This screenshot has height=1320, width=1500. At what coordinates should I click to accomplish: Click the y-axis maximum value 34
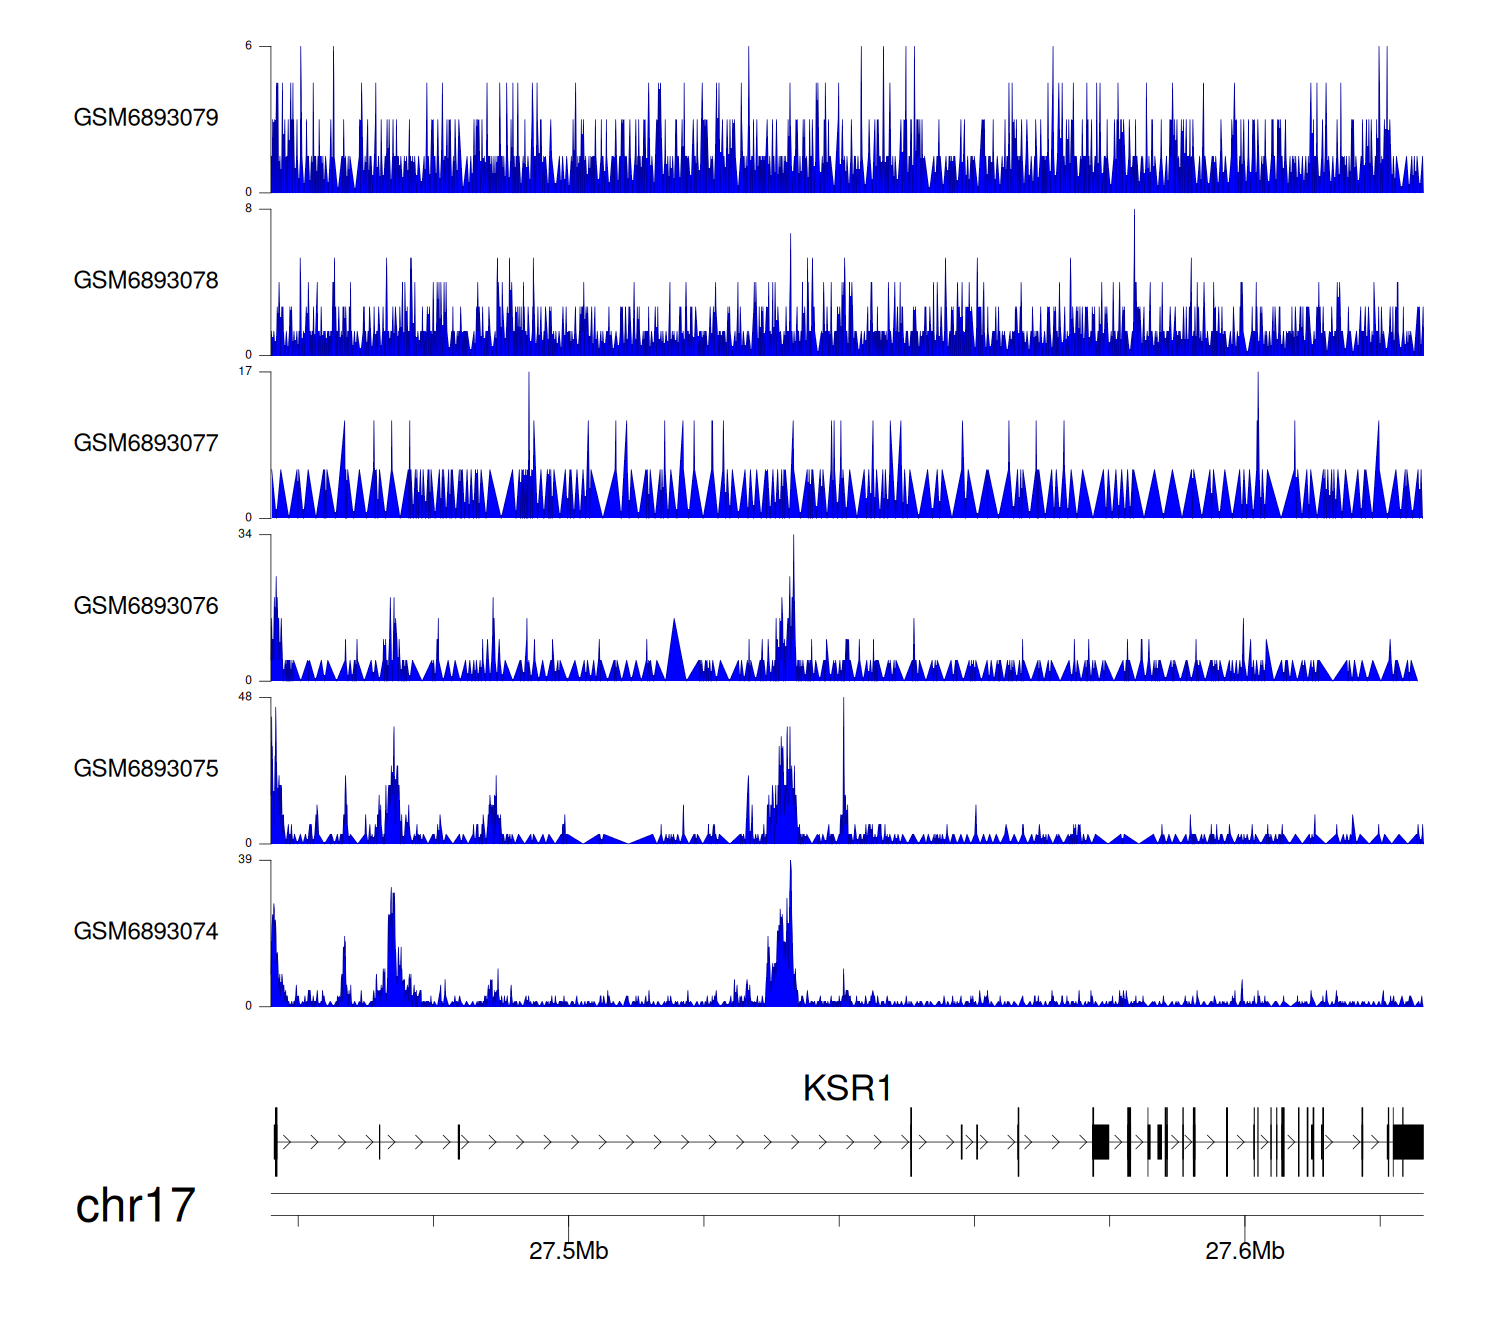pos(245,534)
